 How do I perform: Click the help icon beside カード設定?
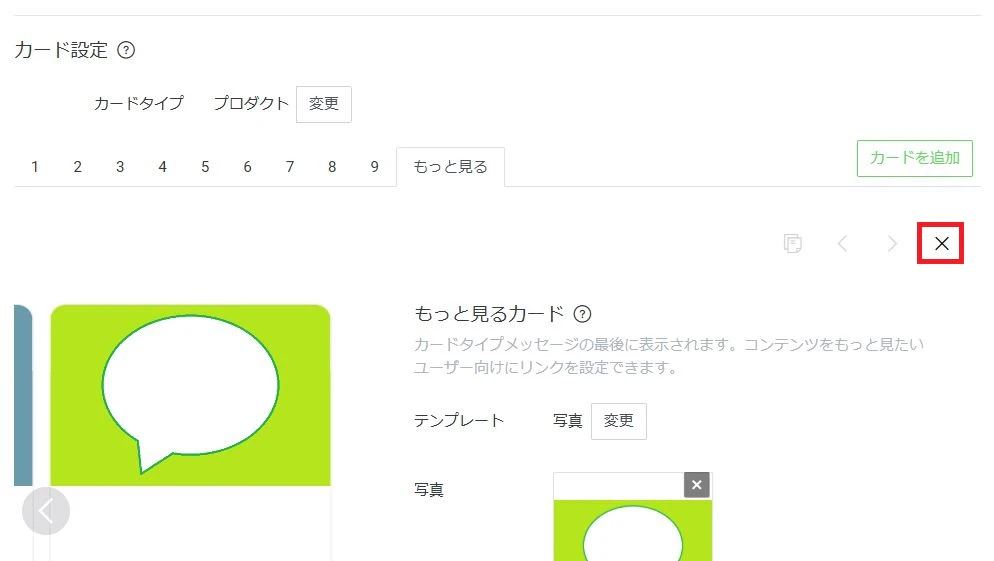(x=126, y=50)
